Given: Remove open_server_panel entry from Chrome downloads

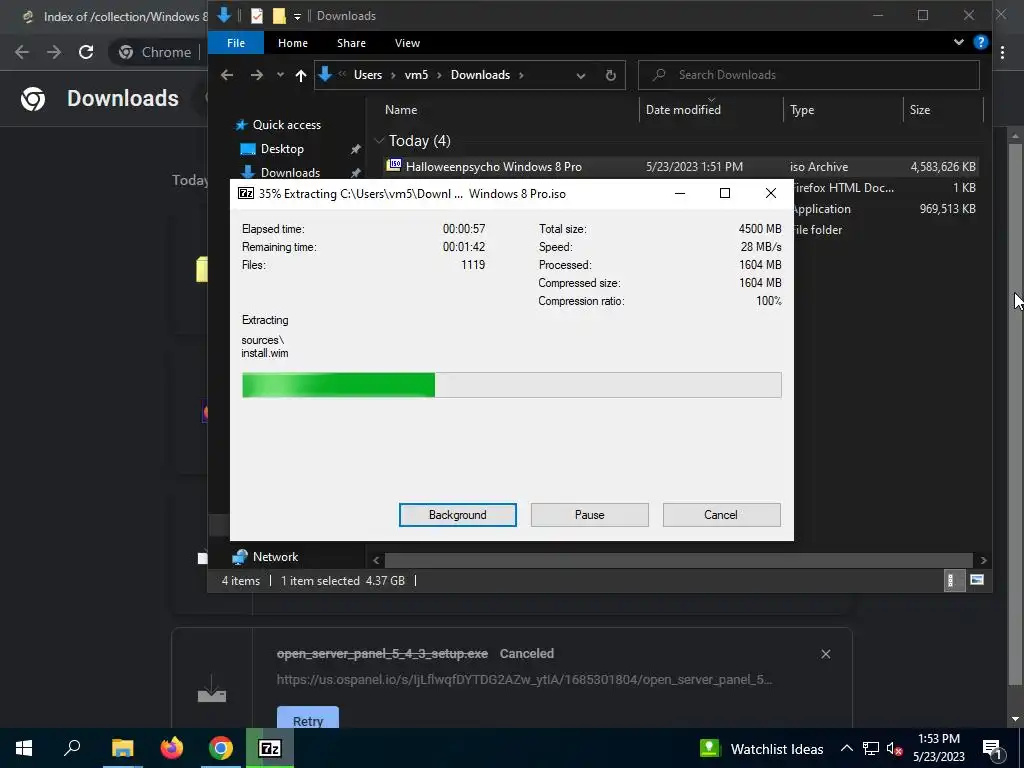Looking at the screenshot, I should pos(825,654).
